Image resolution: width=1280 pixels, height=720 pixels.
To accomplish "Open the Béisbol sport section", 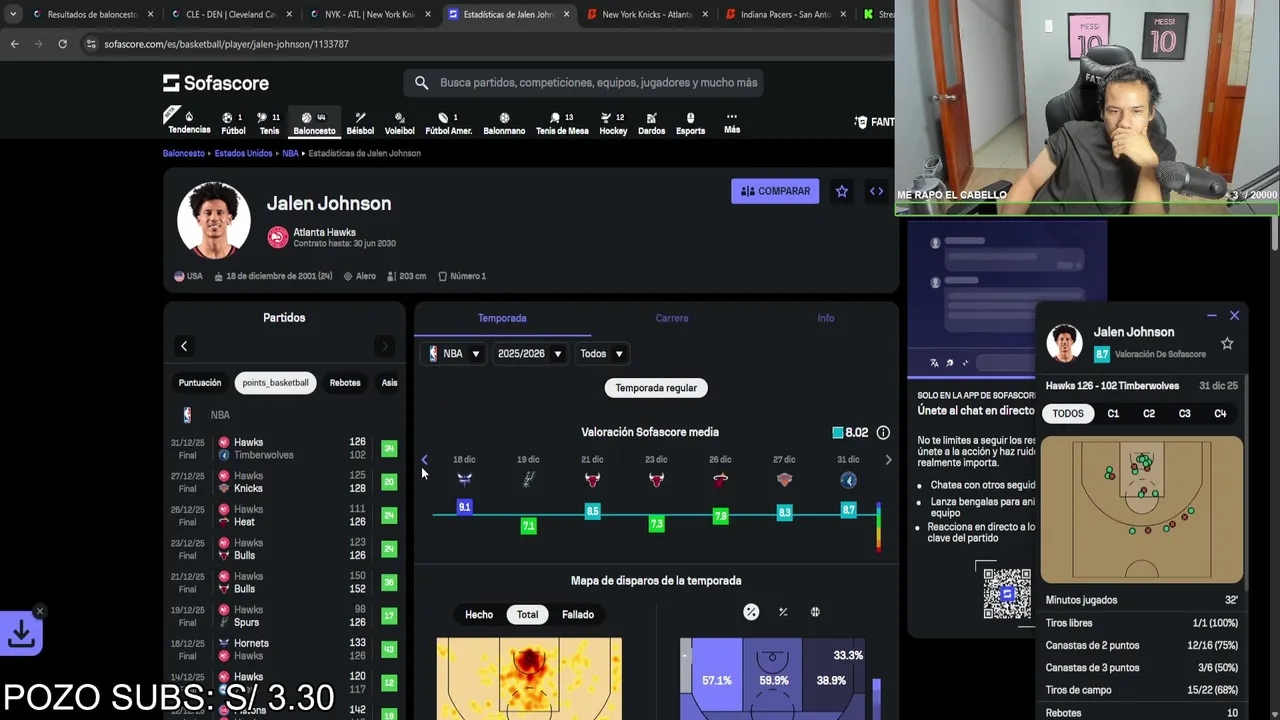I will pos(360,124).
